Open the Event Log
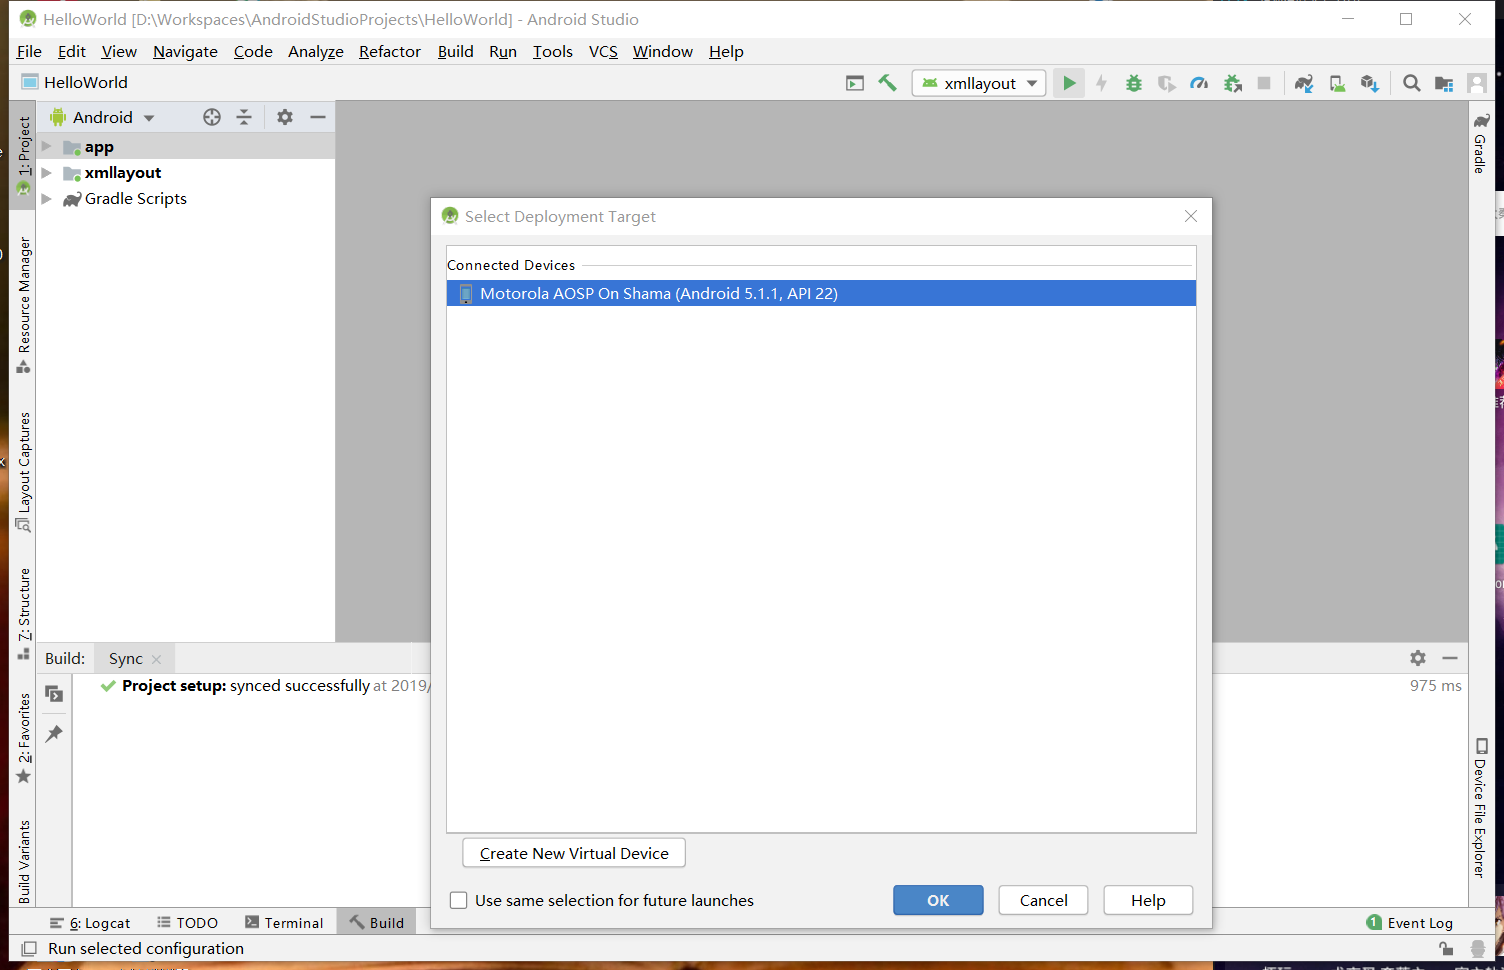The width and height of the screenshot is (1504, 970). pos(1409,923)
